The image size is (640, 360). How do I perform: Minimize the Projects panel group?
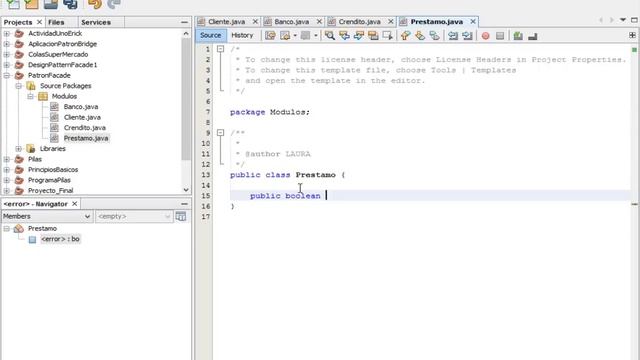coord(184,22)
